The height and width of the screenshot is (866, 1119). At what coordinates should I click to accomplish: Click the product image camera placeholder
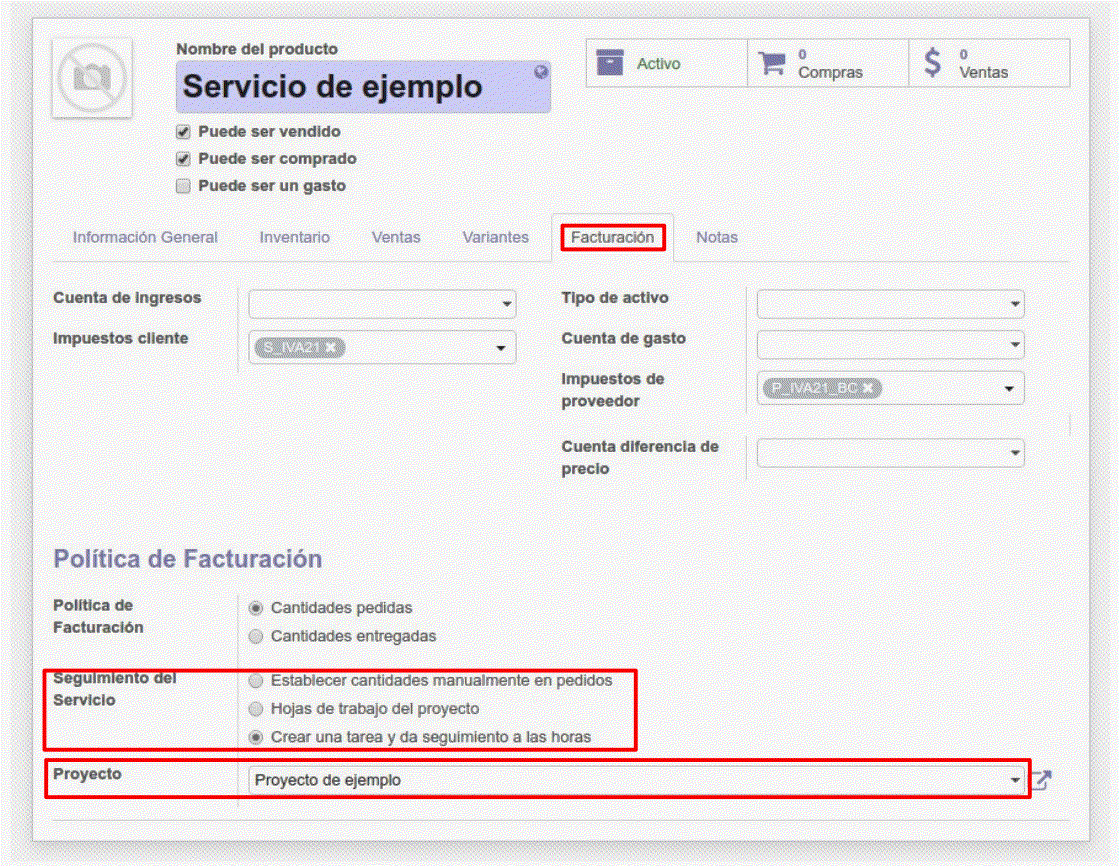[x=92, y=78]
